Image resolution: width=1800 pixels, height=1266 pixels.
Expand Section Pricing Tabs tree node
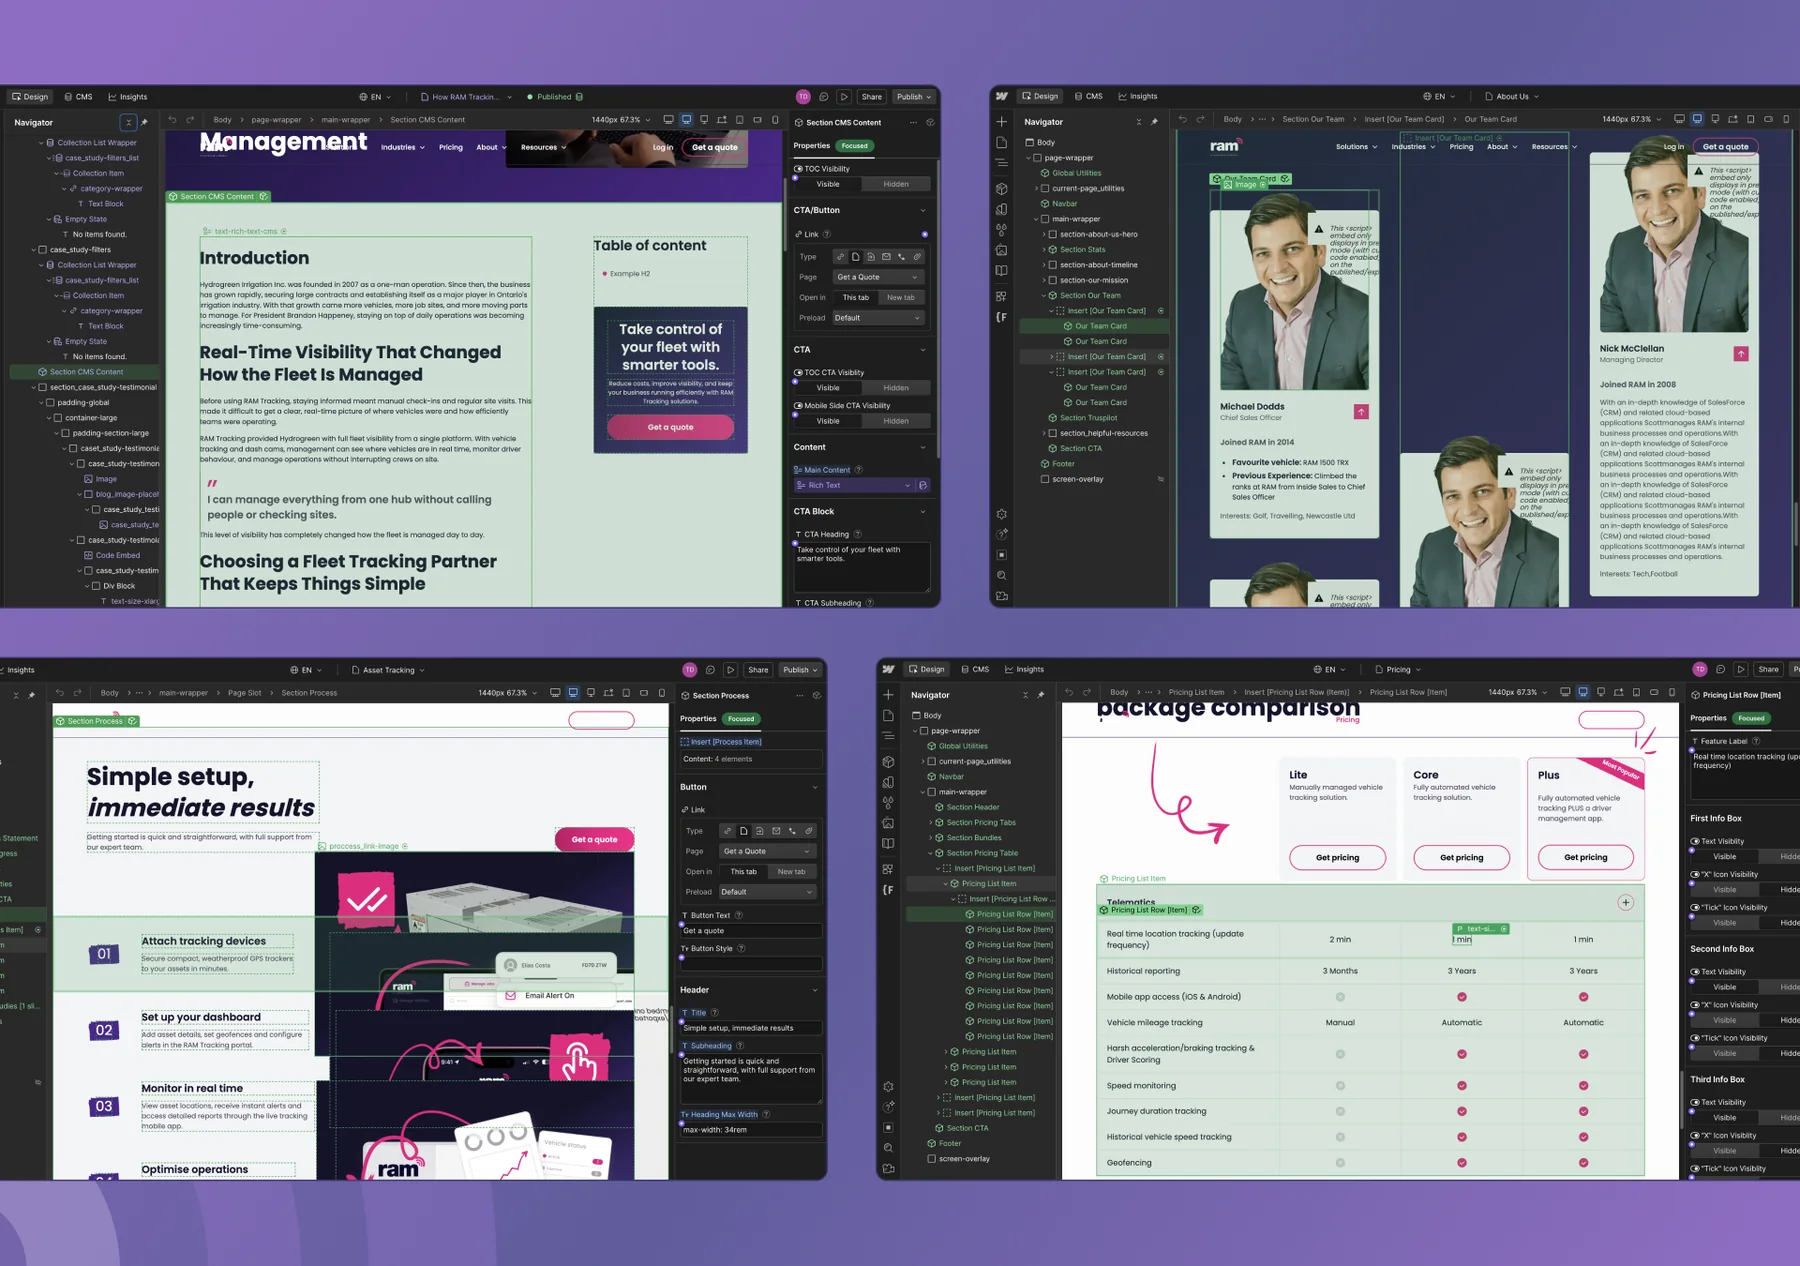point(931,823)
